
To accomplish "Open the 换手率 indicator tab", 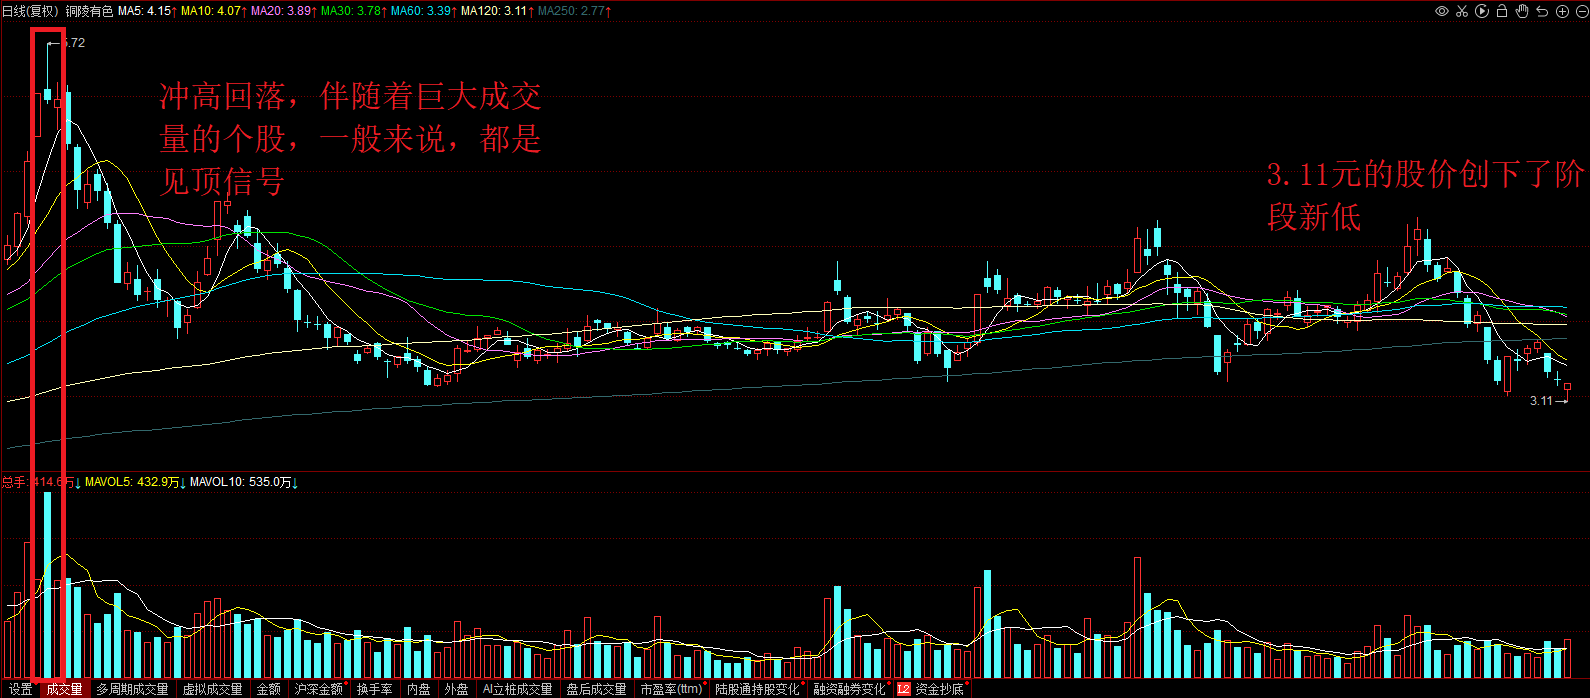I will (x=374, y=689).
